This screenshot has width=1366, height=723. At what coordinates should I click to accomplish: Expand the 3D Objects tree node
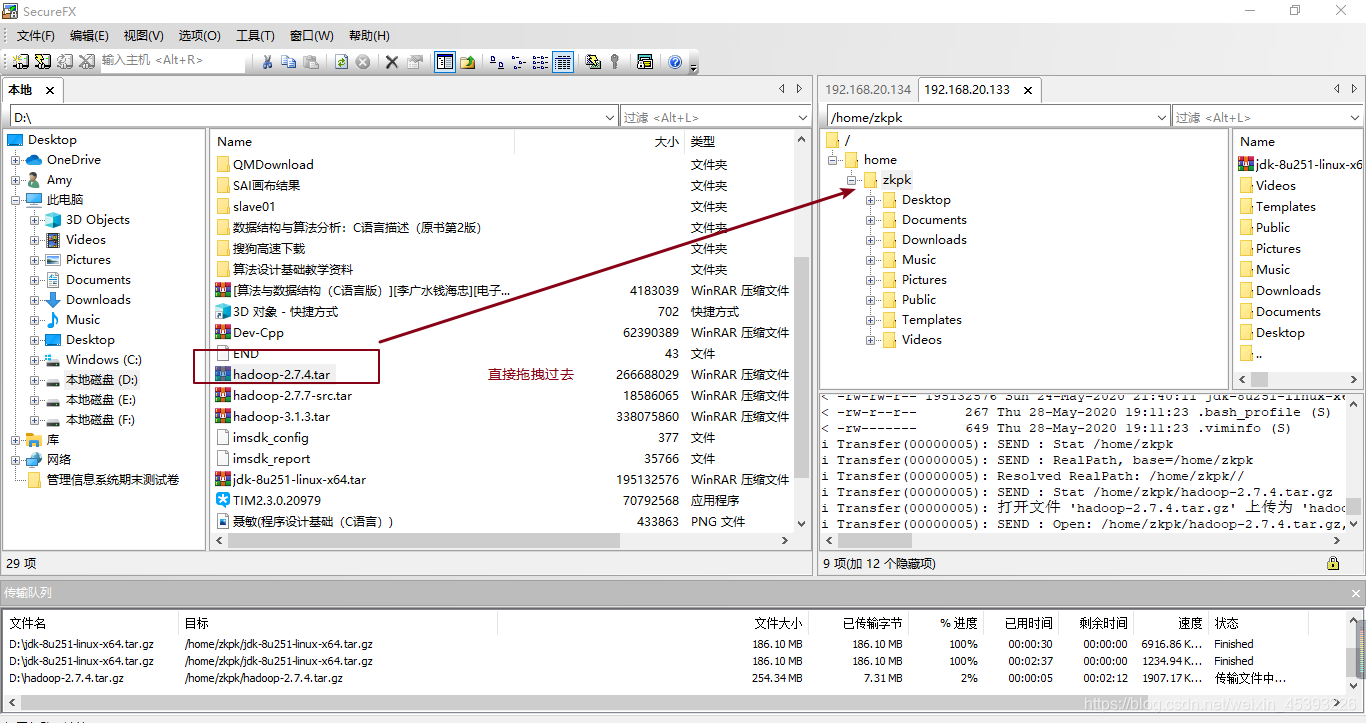coord(35,220)
